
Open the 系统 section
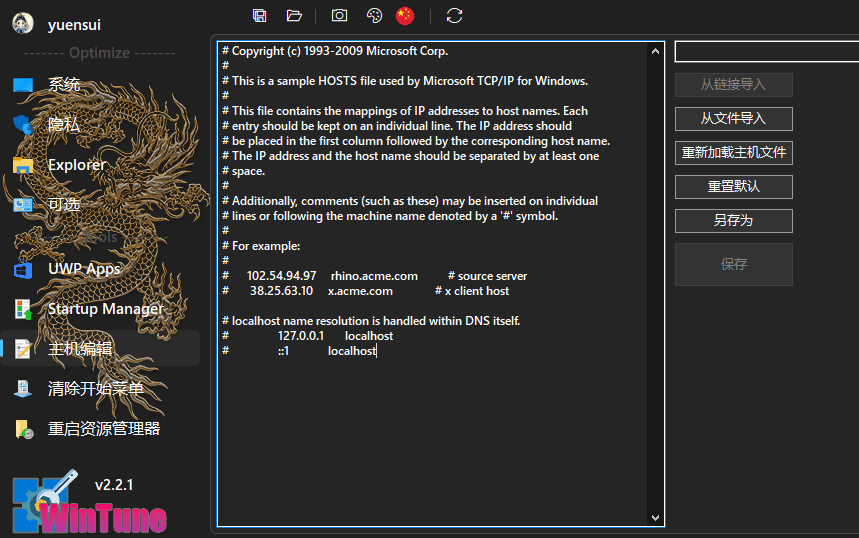pyautogui.click(x=64, y=85)
